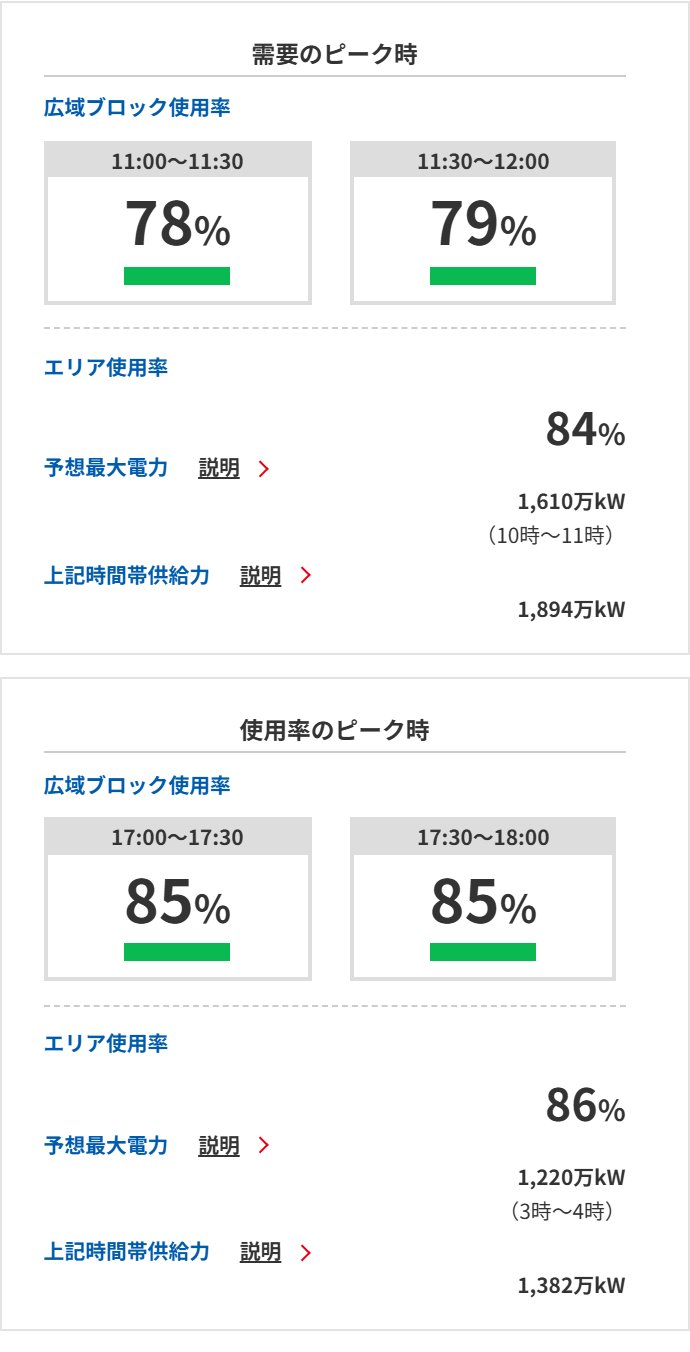Click green bar under 17:30〜18:00 85%
This screenshot has width=690, height=1352.
tap(483, 952)
